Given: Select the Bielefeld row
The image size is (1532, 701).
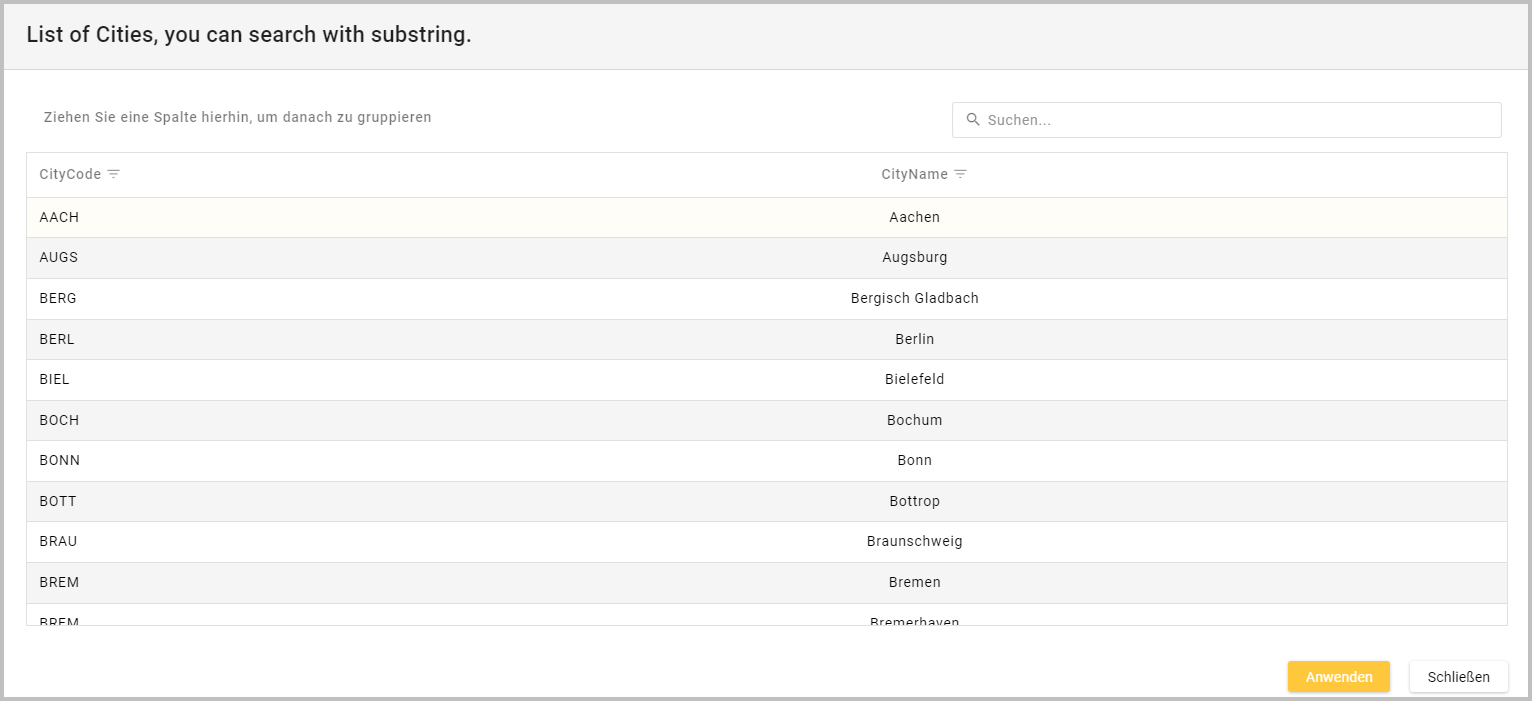Looking at the screenshot, I should (x=914, y=379).
